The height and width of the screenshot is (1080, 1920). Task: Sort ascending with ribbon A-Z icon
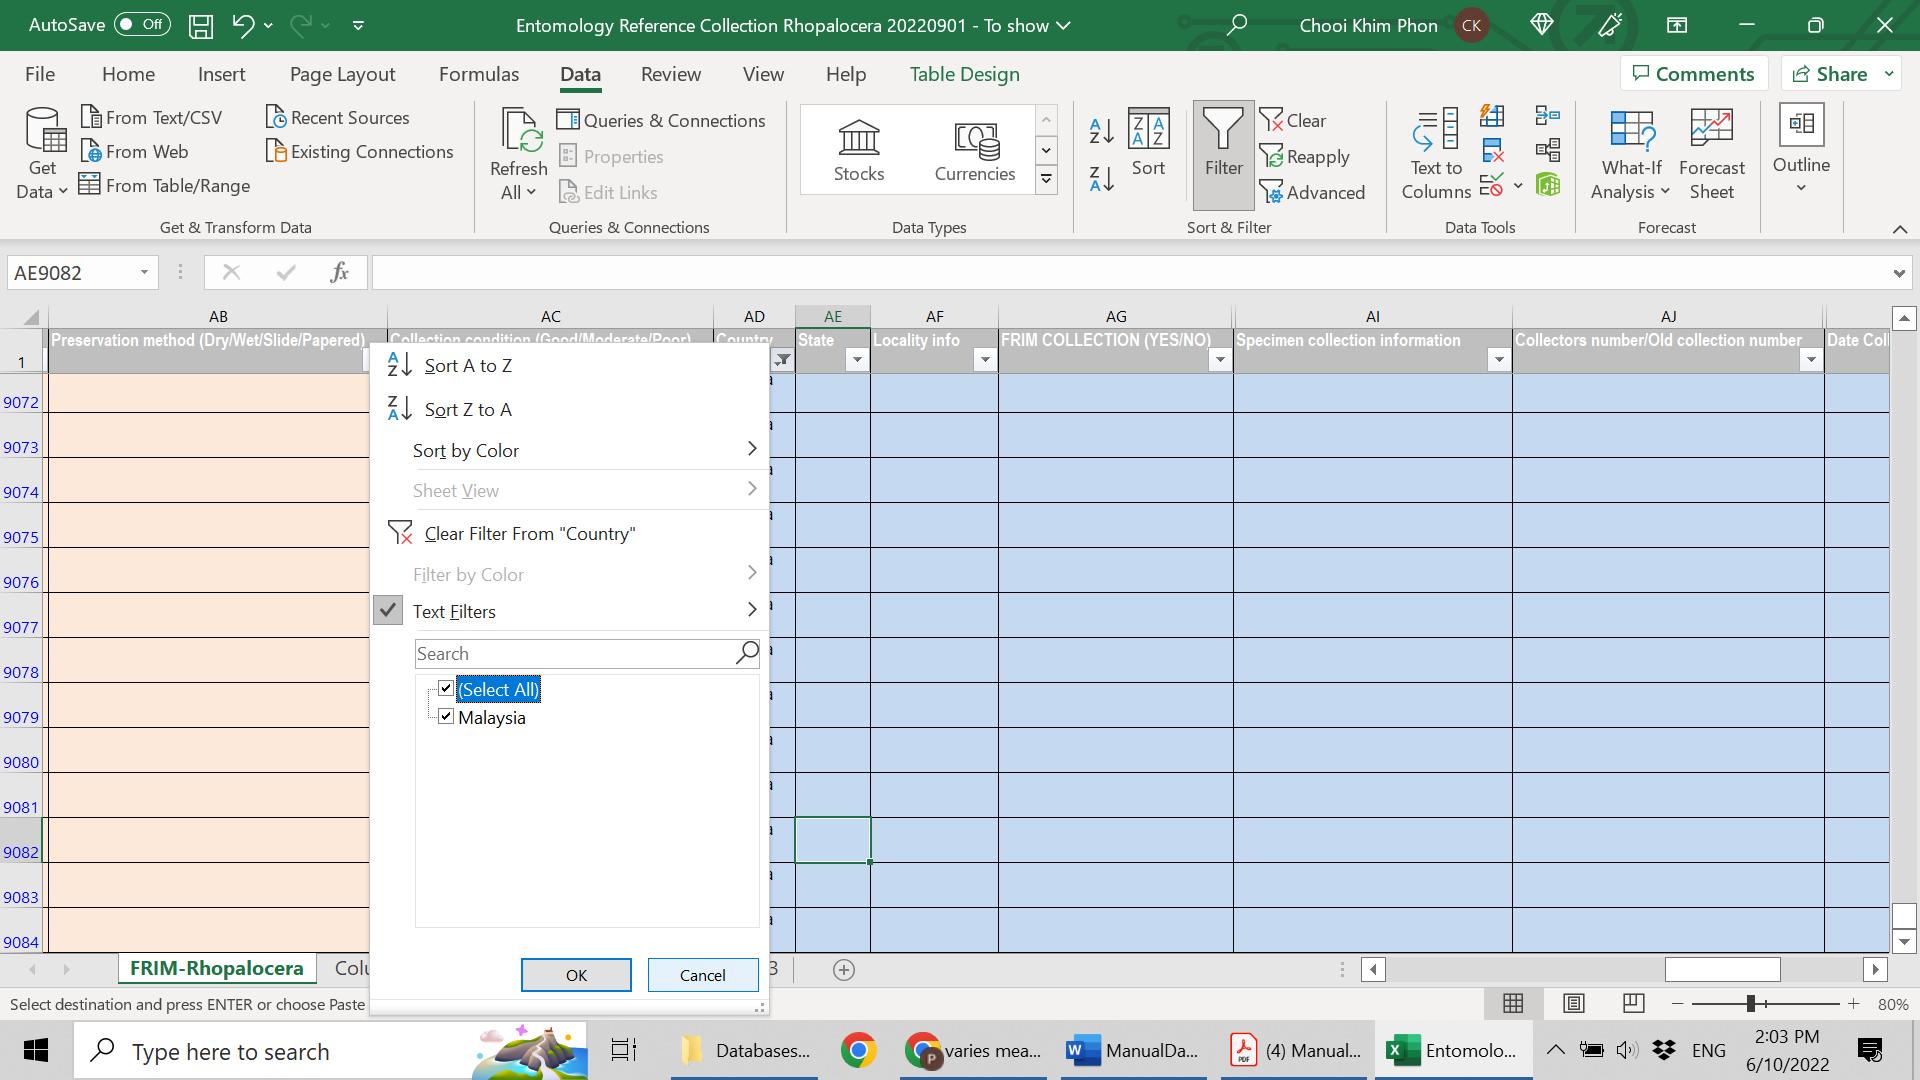pyautogui.click(x=1101, y=130)
